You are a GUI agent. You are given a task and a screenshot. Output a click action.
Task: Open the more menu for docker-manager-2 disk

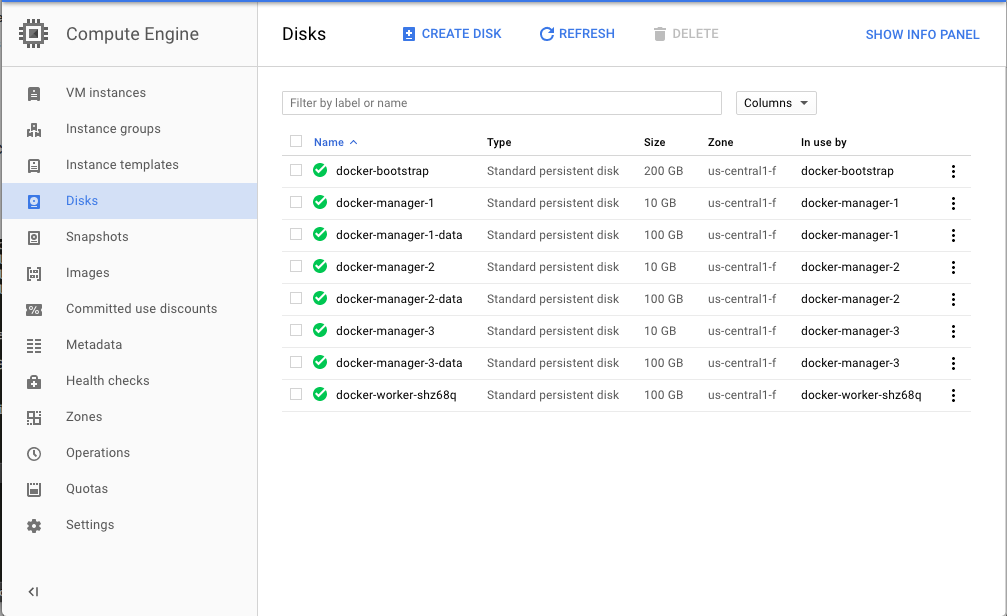point(953,267)
